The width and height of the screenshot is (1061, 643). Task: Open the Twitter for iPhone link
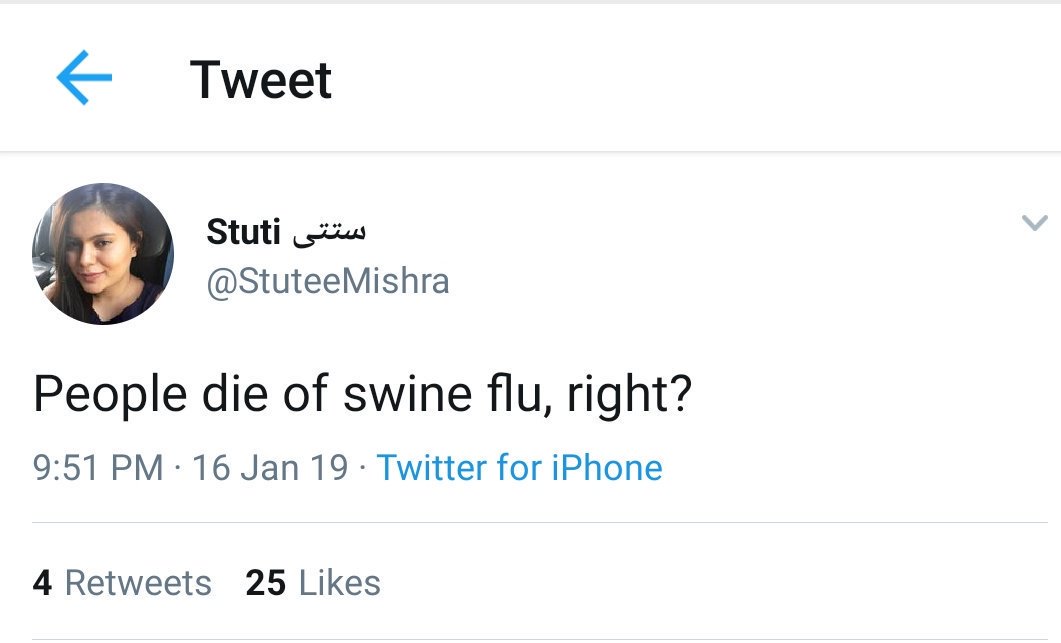click(519, 468)
